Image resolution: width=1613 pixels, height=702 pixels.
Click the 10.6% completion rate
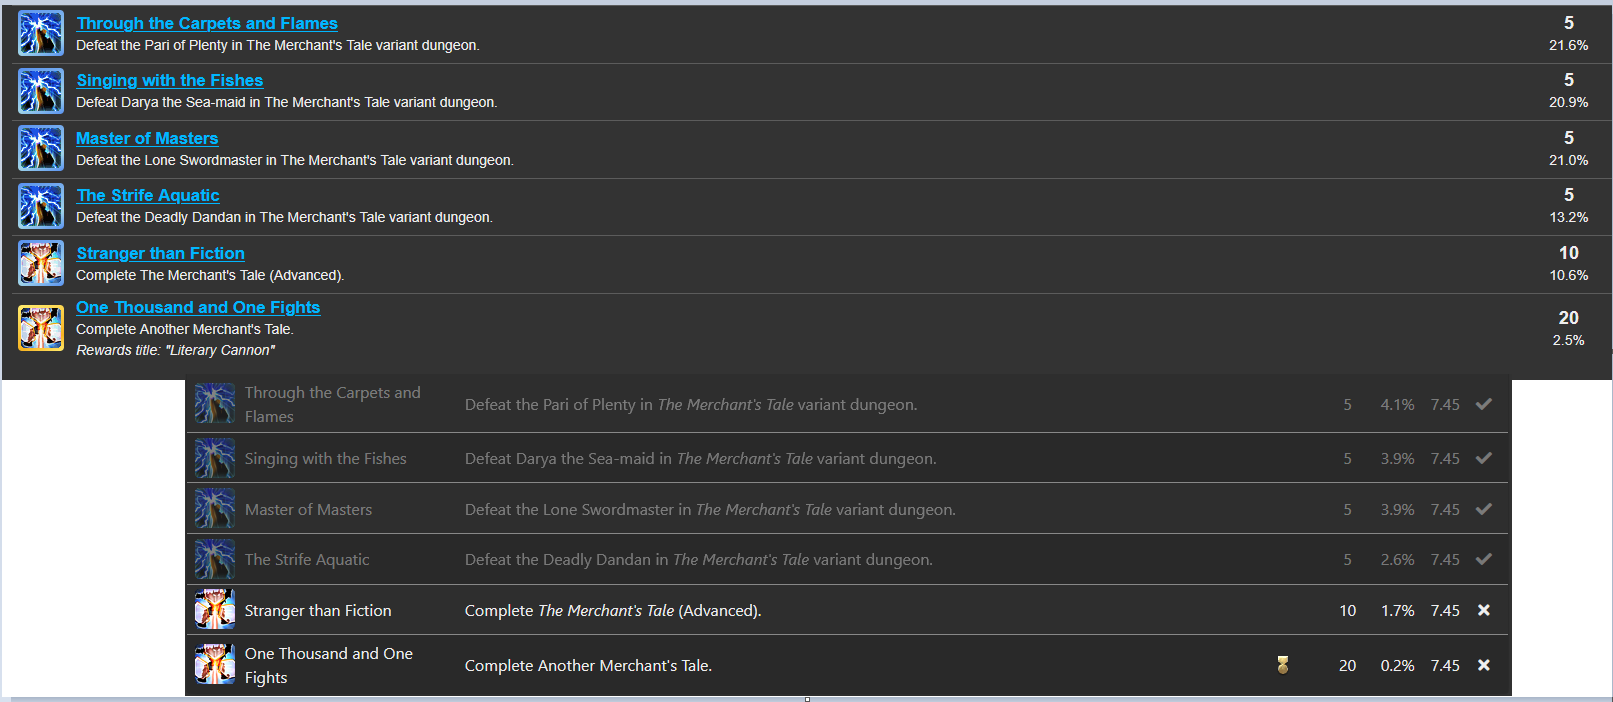click(1568, 275)
